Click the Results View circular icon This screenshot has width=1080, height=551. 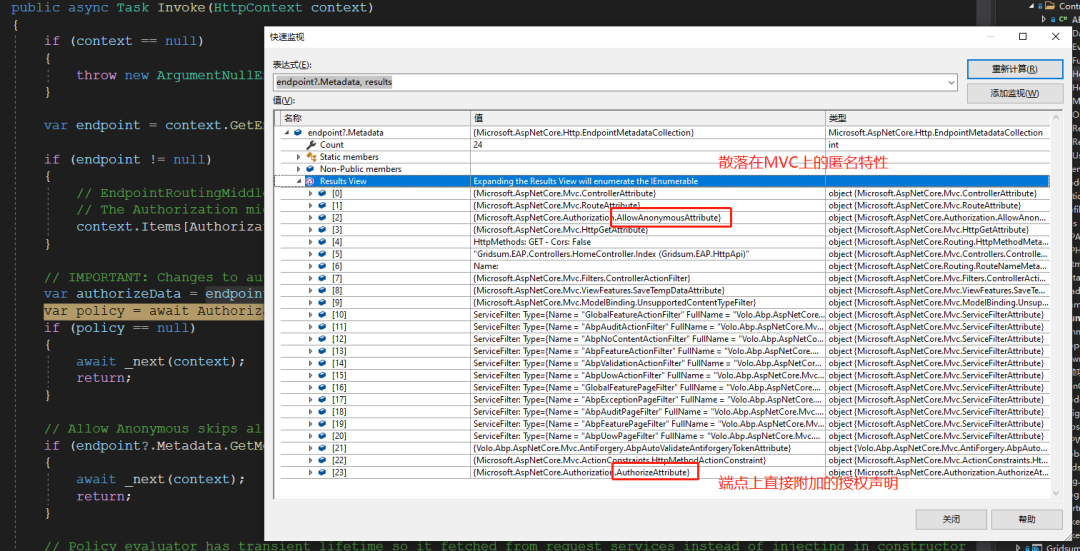pos(310,181)
